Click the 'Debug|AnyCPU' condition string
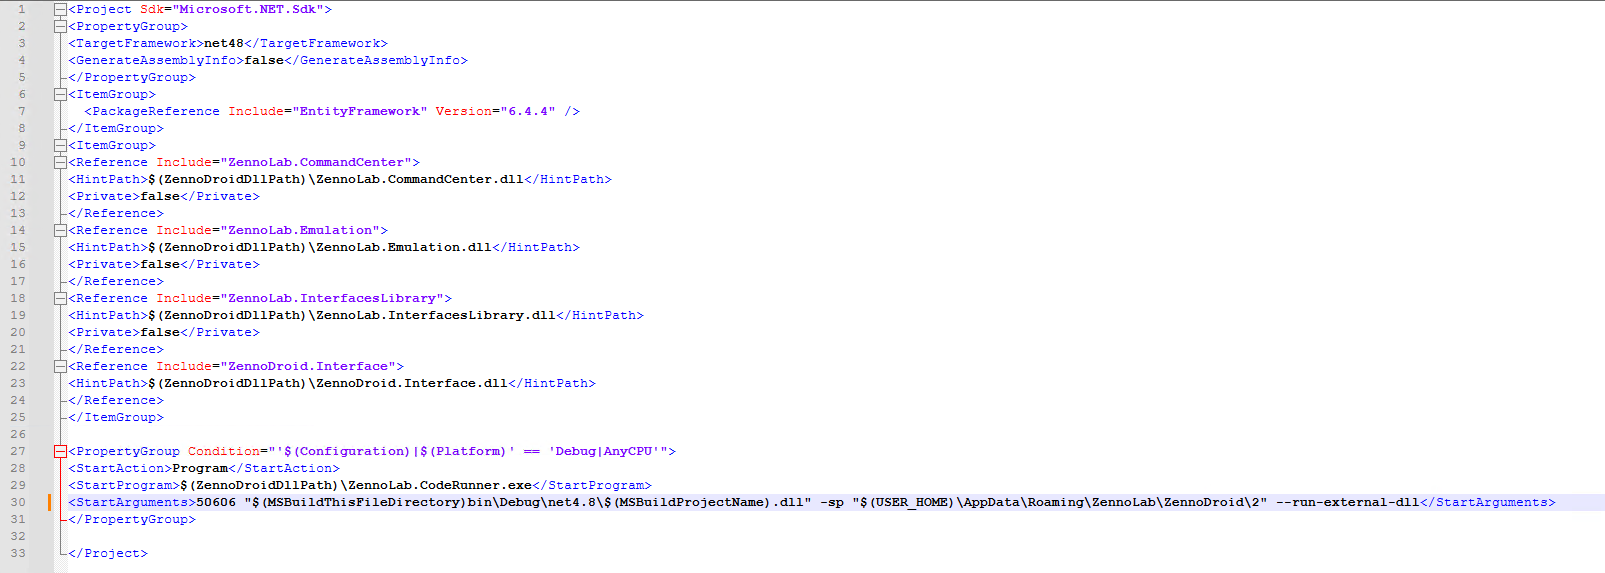Screen dimensions: 1605x573 [x=604, y=451]
